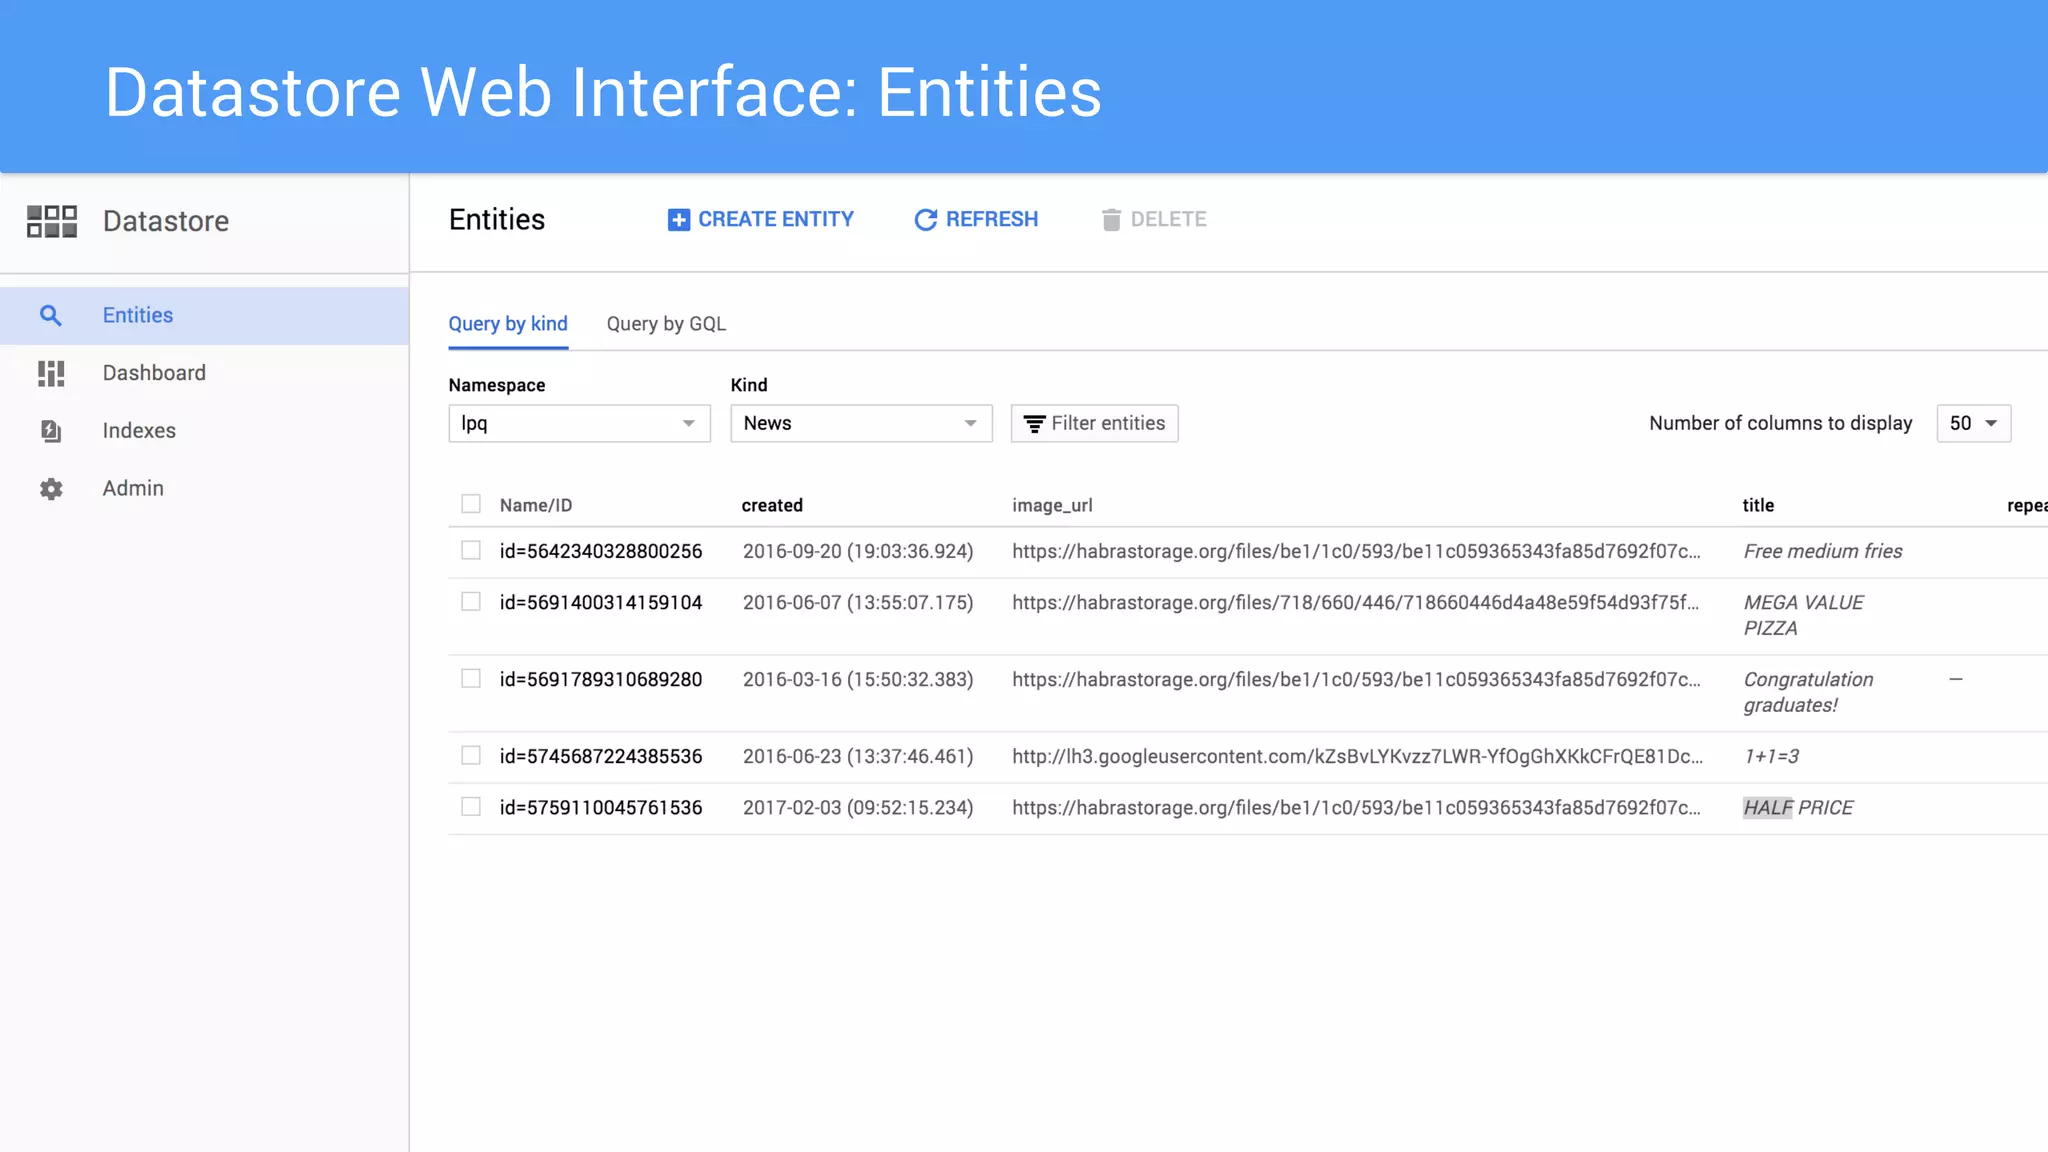
Task: Click the Entities magnifier icon in sidebar
Action: pos(50,316)
